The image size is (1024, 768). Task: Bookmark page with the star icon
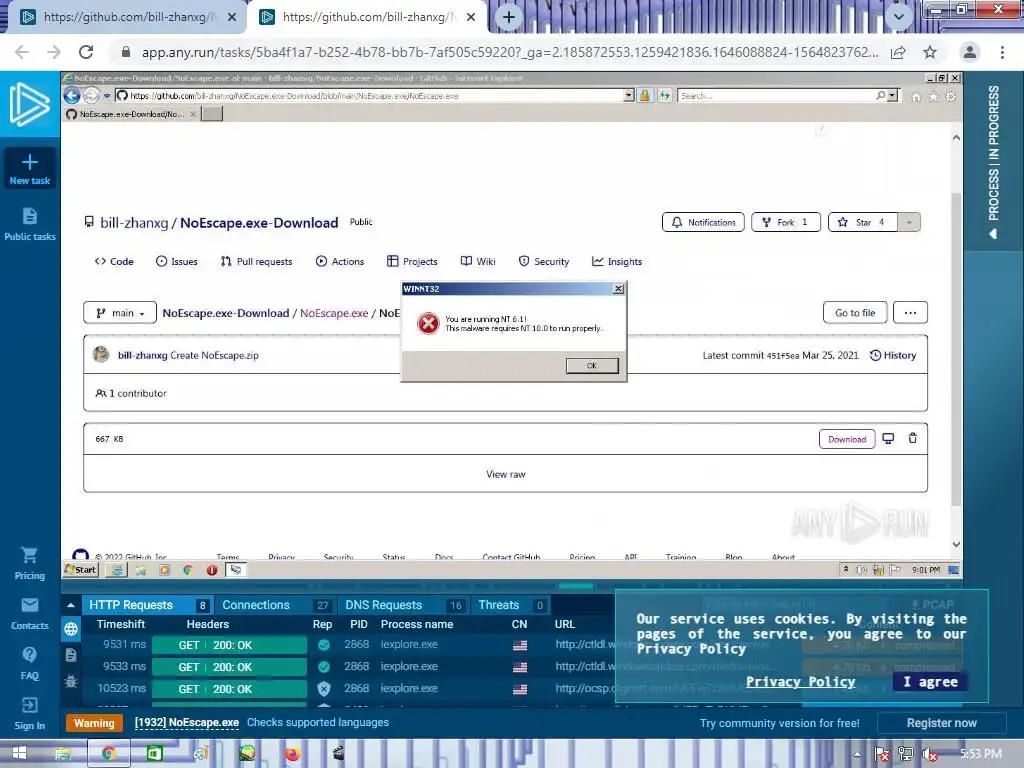tap(929, 52)
